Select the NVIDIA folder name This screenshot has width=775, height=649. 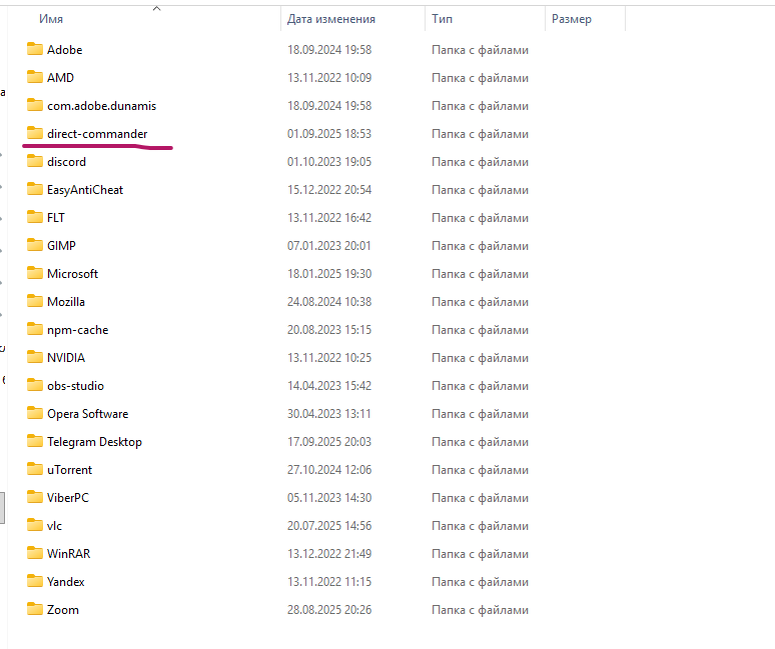tap(66, 358)
